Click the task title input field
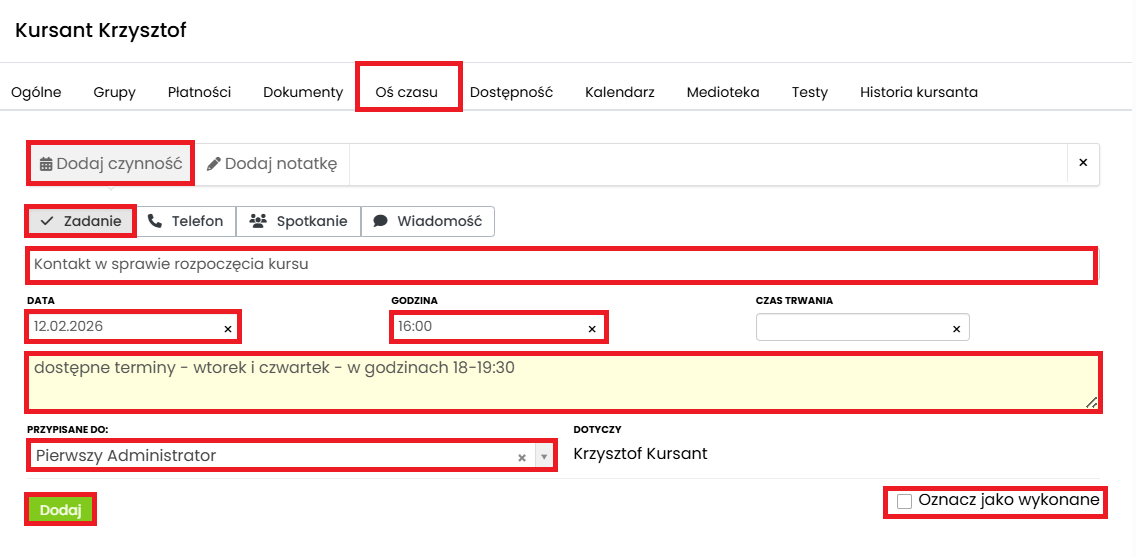 (x=560, y=265)
